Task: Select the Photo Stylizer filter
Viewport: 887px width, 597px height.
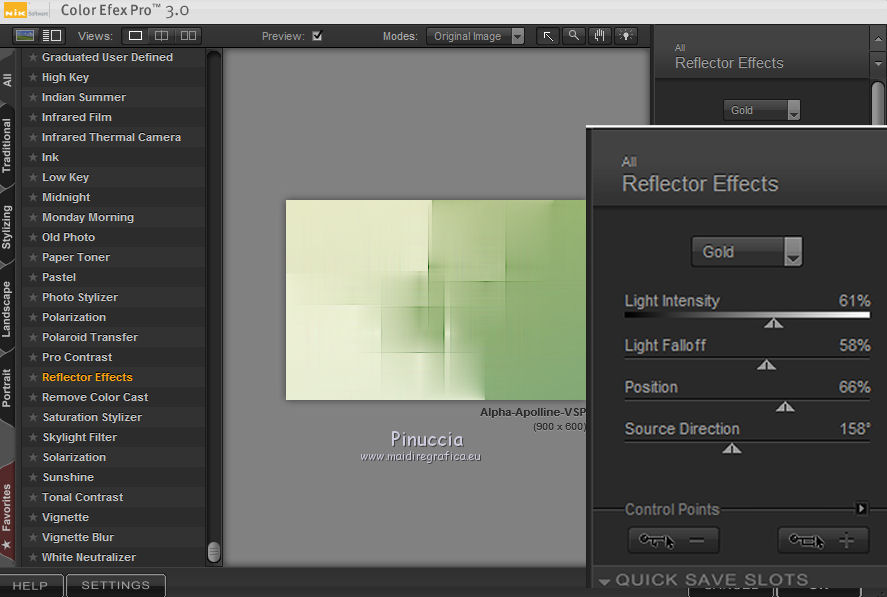Action: click(80, 297)
